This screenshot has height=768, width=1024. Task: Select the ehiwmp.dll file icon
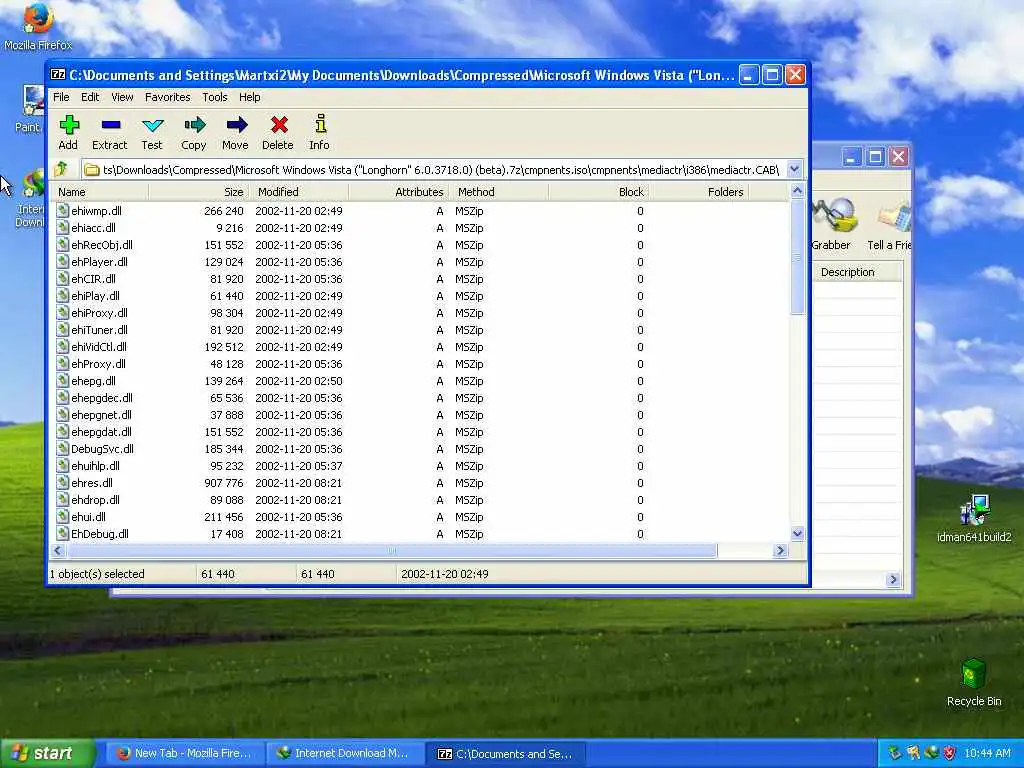tap(62, 210)
